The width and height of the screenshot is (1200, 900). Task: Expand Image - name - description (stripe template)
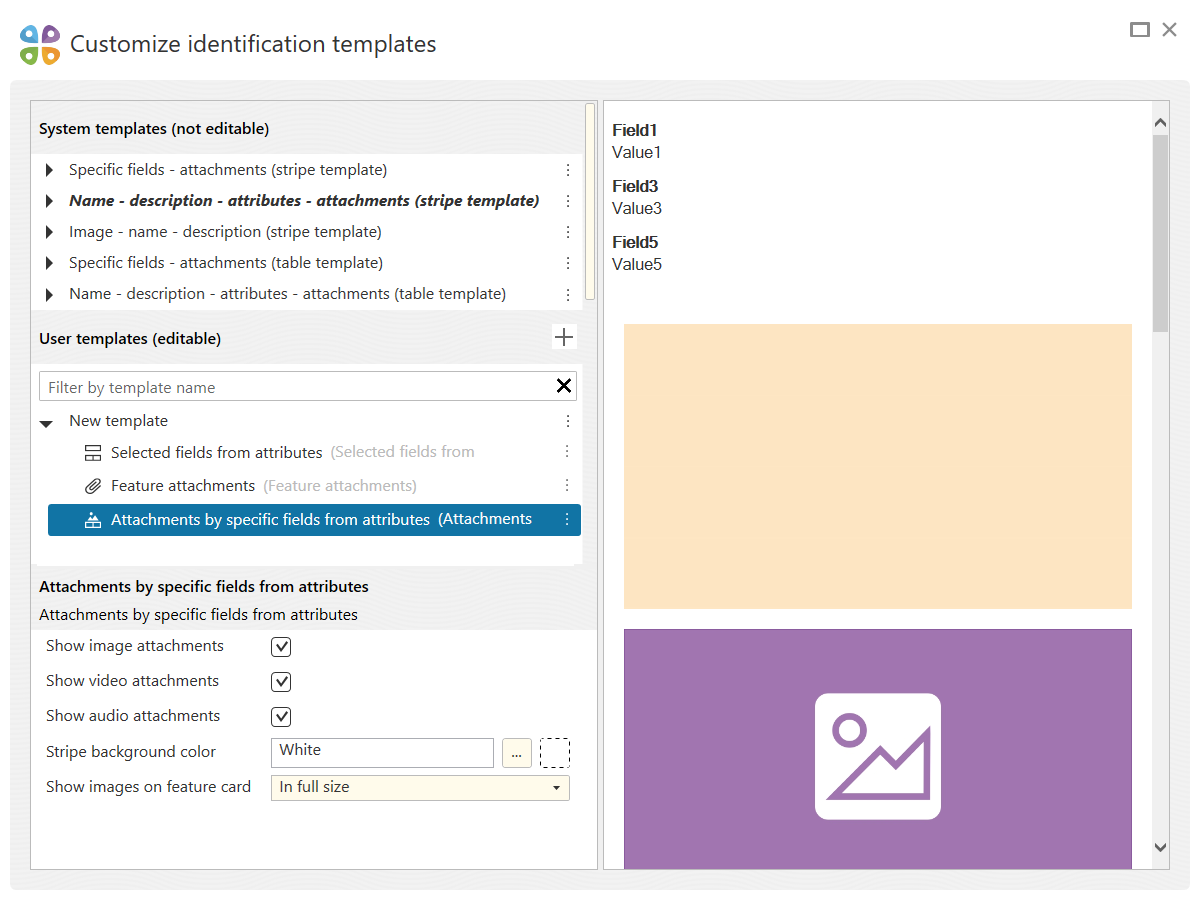coord(49,232)
